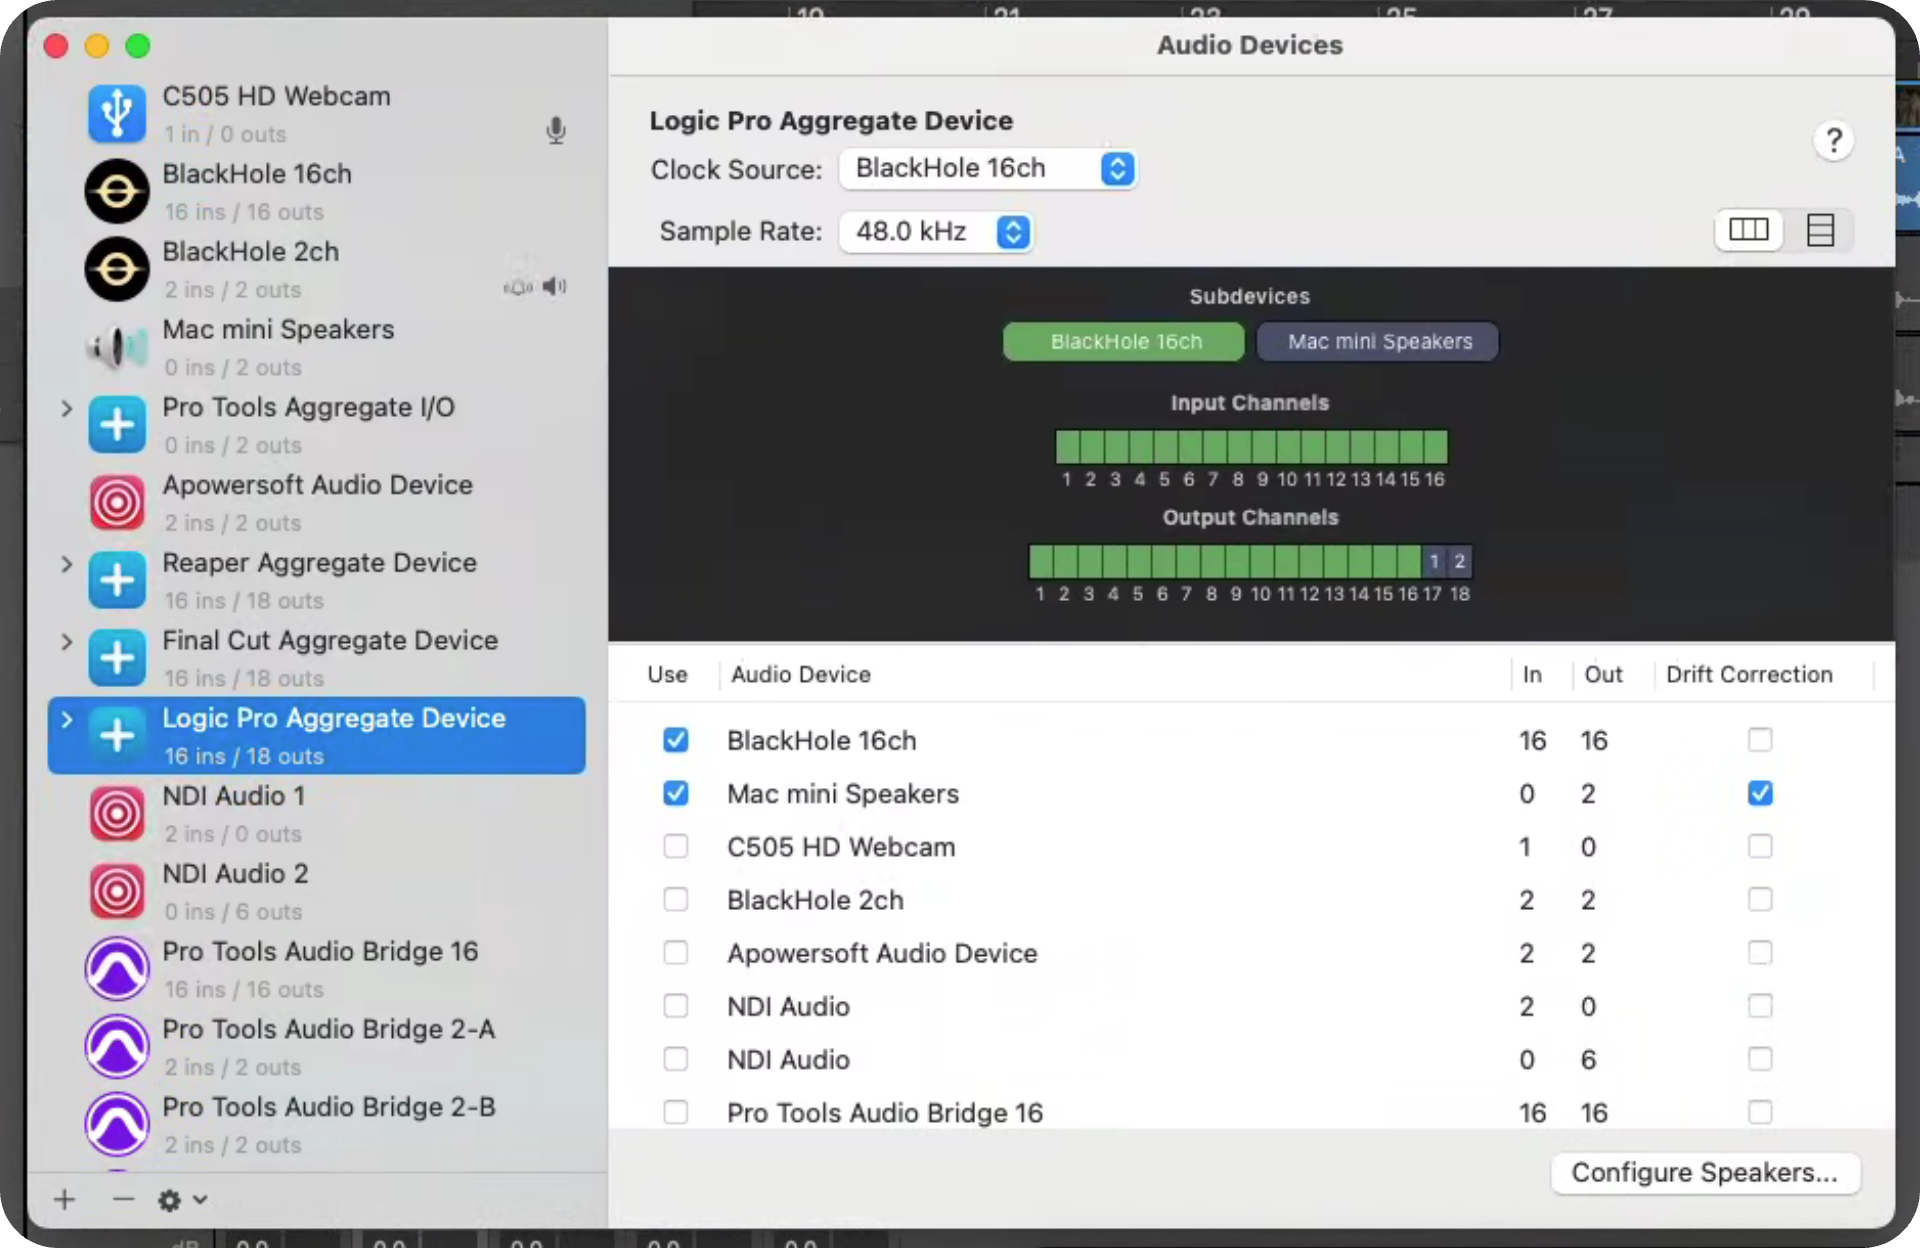Uncheck Use for Mac mini Speakers
This screenshot has width=1920, height=1248.
point(676,793)
